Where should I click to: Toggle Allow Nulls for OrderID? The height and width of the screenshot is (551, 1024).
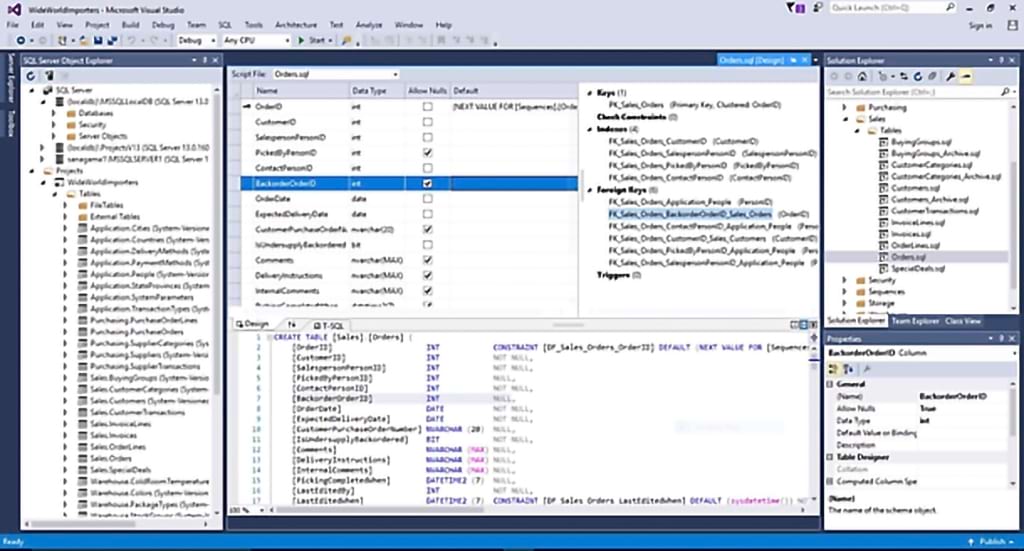[427, 106]
